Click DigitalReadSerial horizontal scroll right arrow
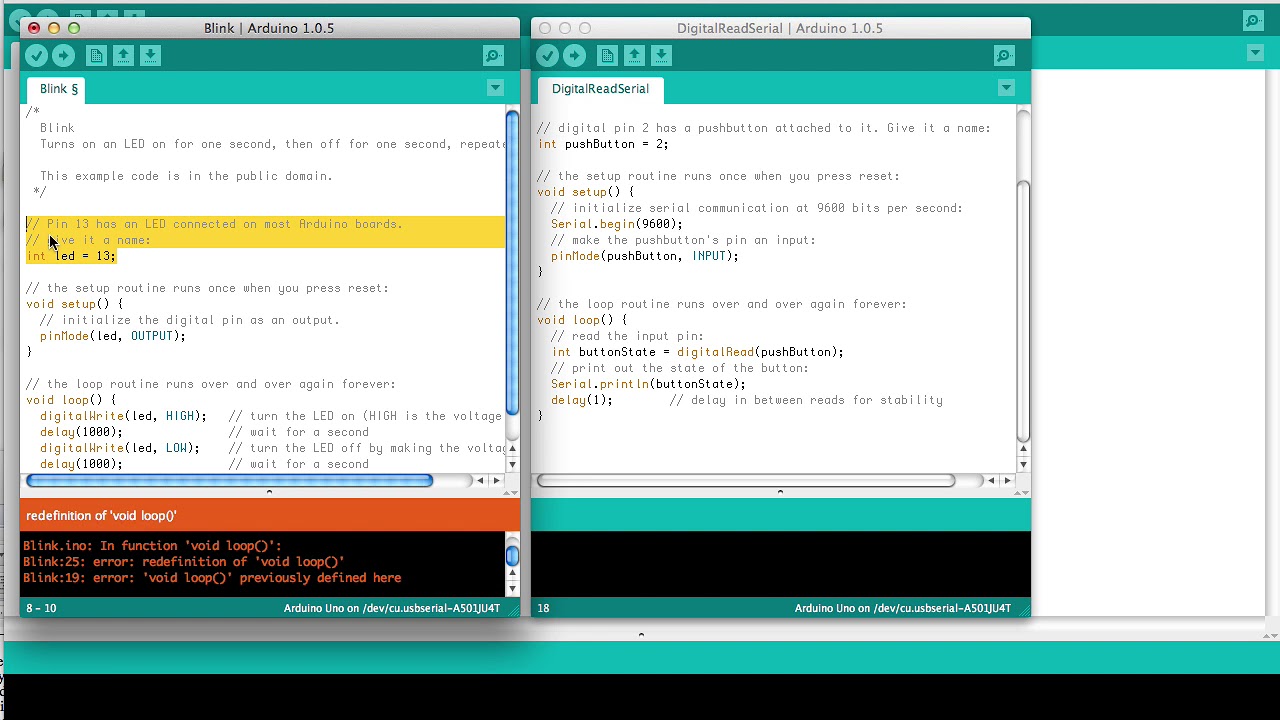The image size is (1280, 720). [1007, 481]
